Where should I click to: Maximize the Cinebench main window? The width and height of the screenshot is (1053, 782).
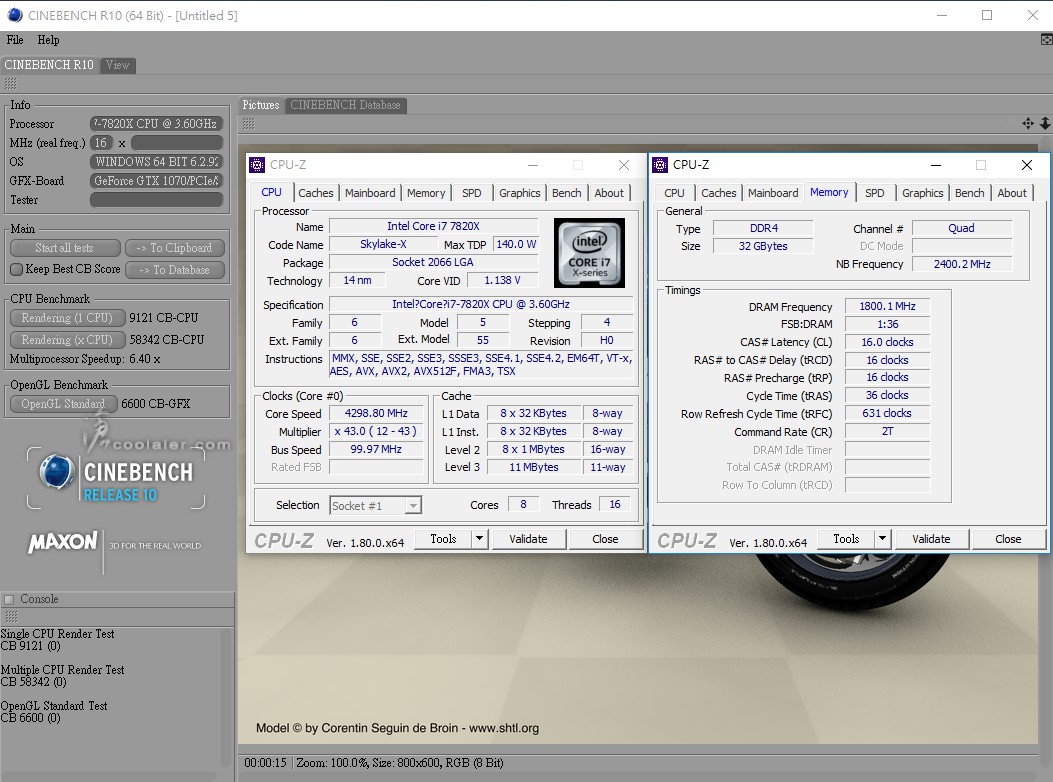[x=987, y=15]
